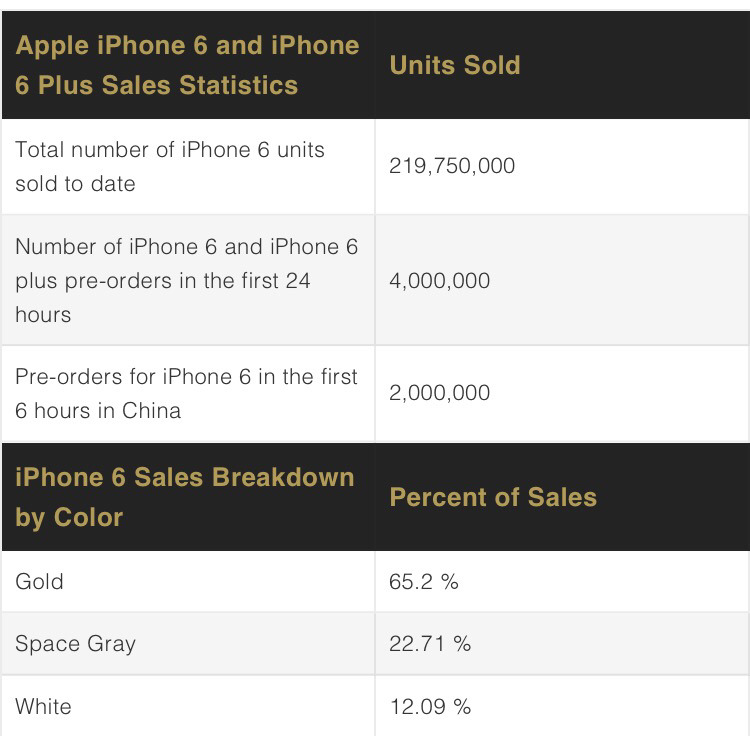Viewport: 750px width, 736px height.
Task: Select the 2,000,000 value cell
Action: tap(440, 393)
